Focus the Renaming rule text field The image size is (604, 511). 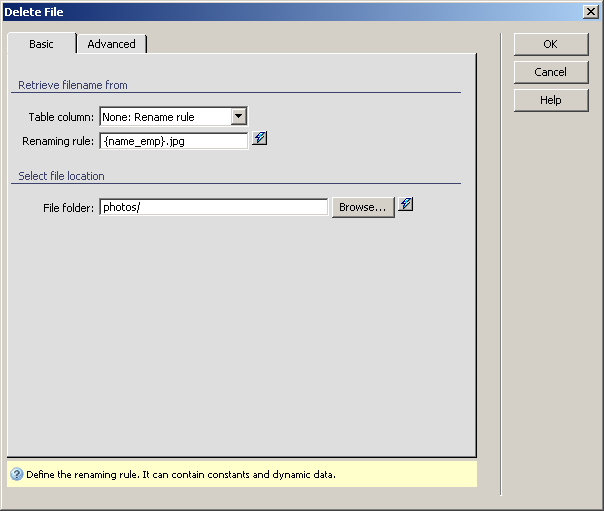point(174,141)
